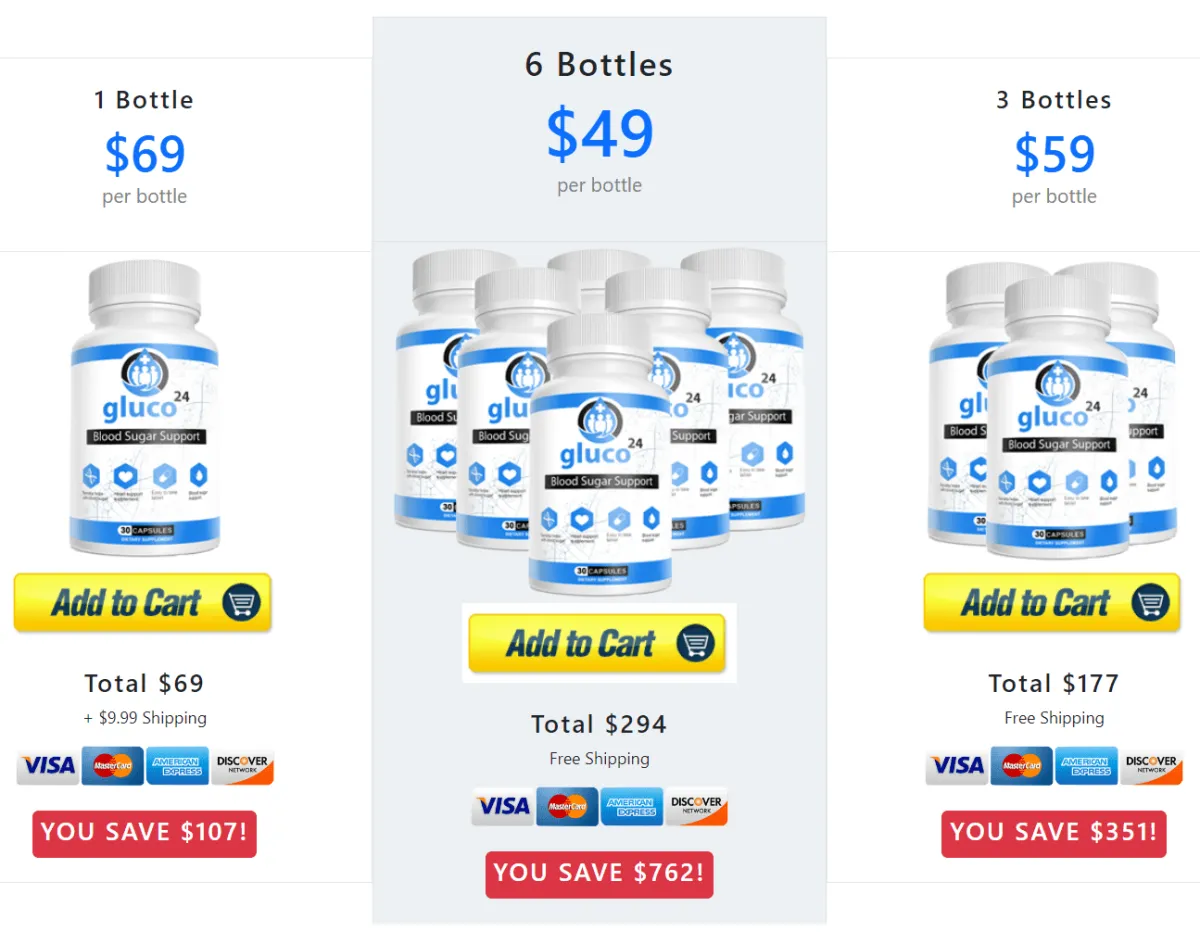The width and height of the screenshot is (1200, 944).
Task: Click the American Express icon under 1 Bottle
Action: coord(177,766)
